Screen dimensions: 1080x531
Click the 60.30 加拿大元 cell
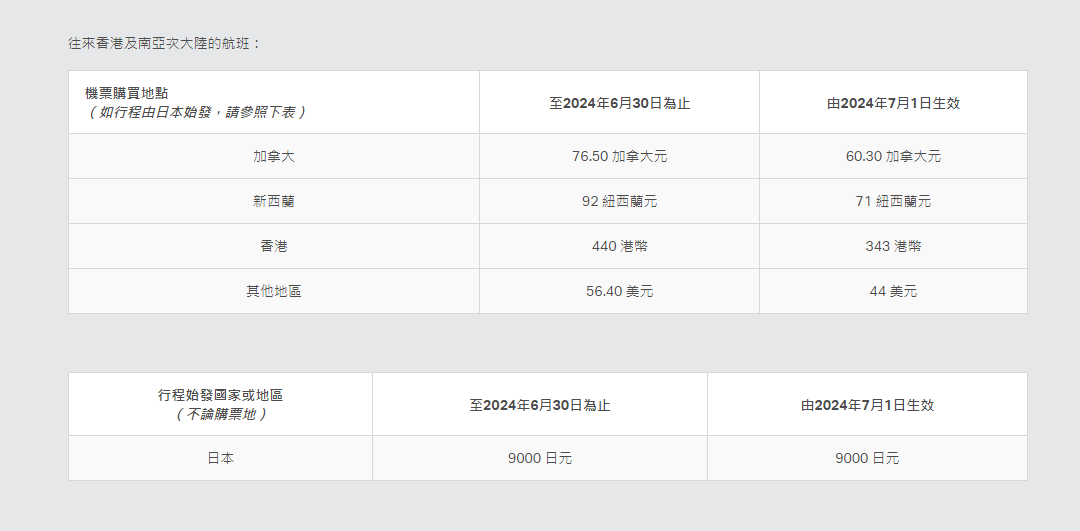(x=893, y=157)
